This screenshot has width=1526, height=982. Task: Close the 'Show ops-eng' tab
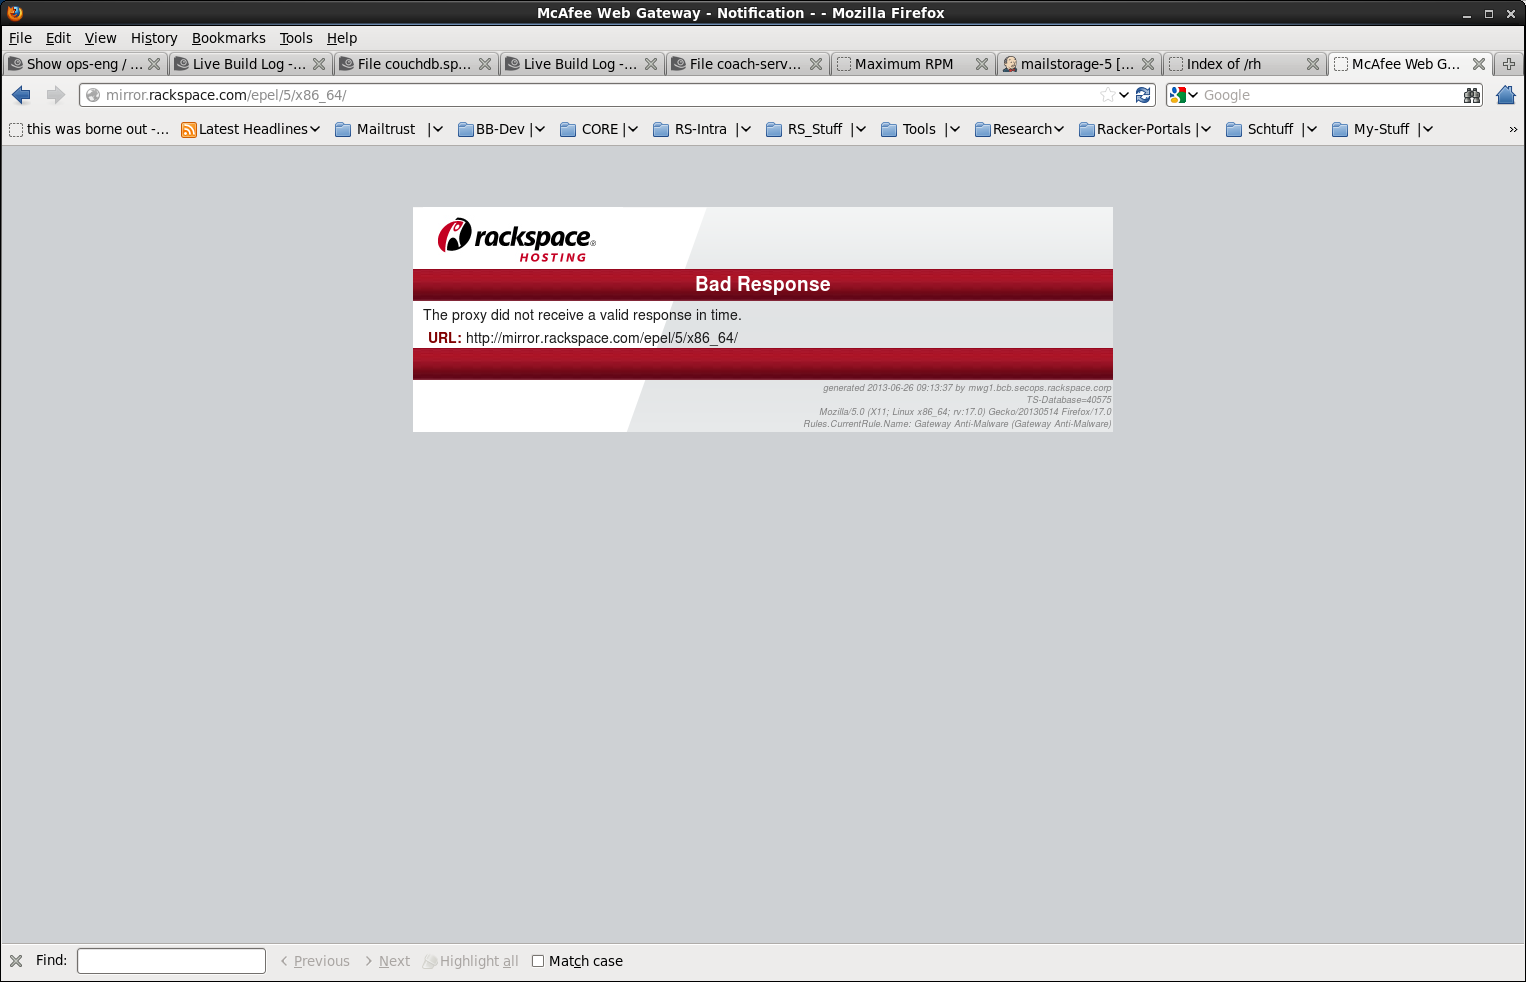tap(154, 64)
